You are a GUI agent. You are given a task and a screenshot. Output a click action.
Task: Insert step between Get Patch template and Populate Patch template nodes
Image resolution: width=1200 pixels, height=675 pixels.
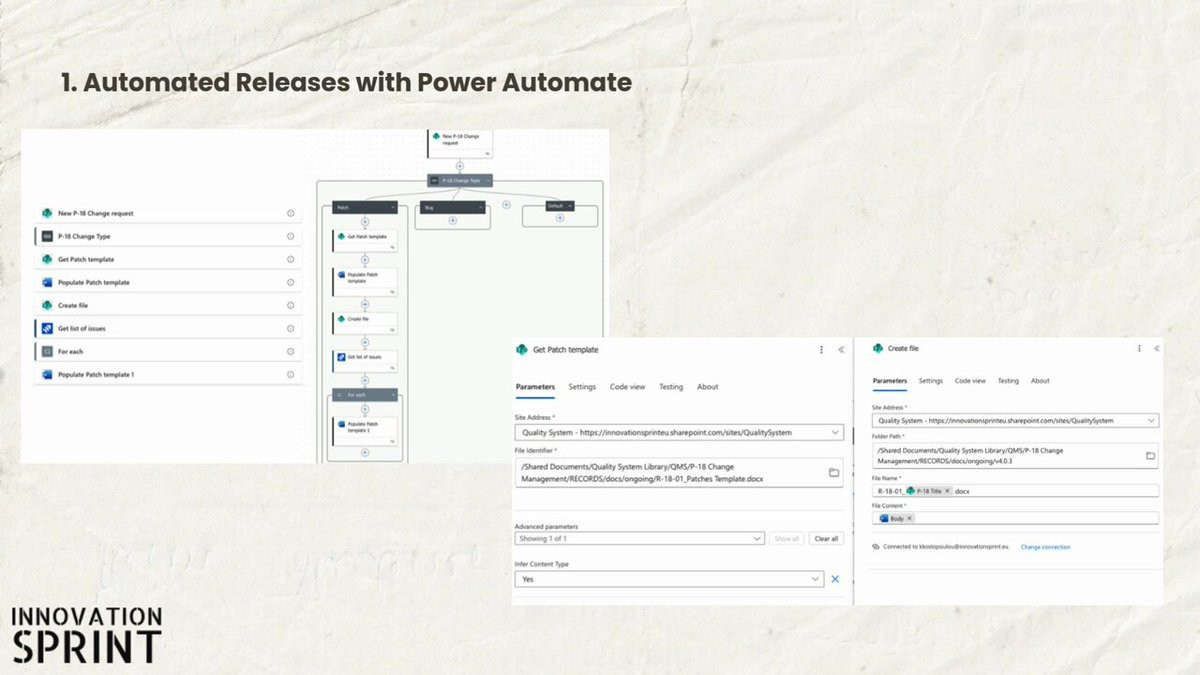point(365,260)
